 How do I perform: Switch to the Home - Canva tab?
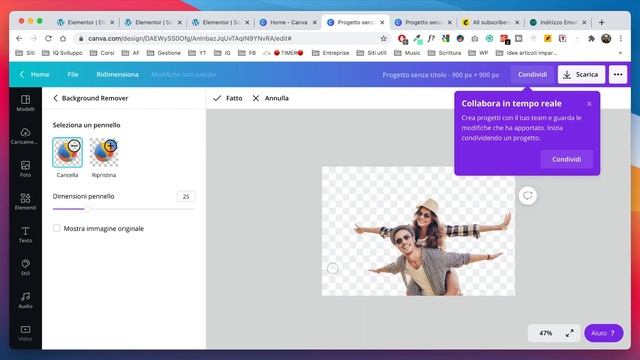288,22
